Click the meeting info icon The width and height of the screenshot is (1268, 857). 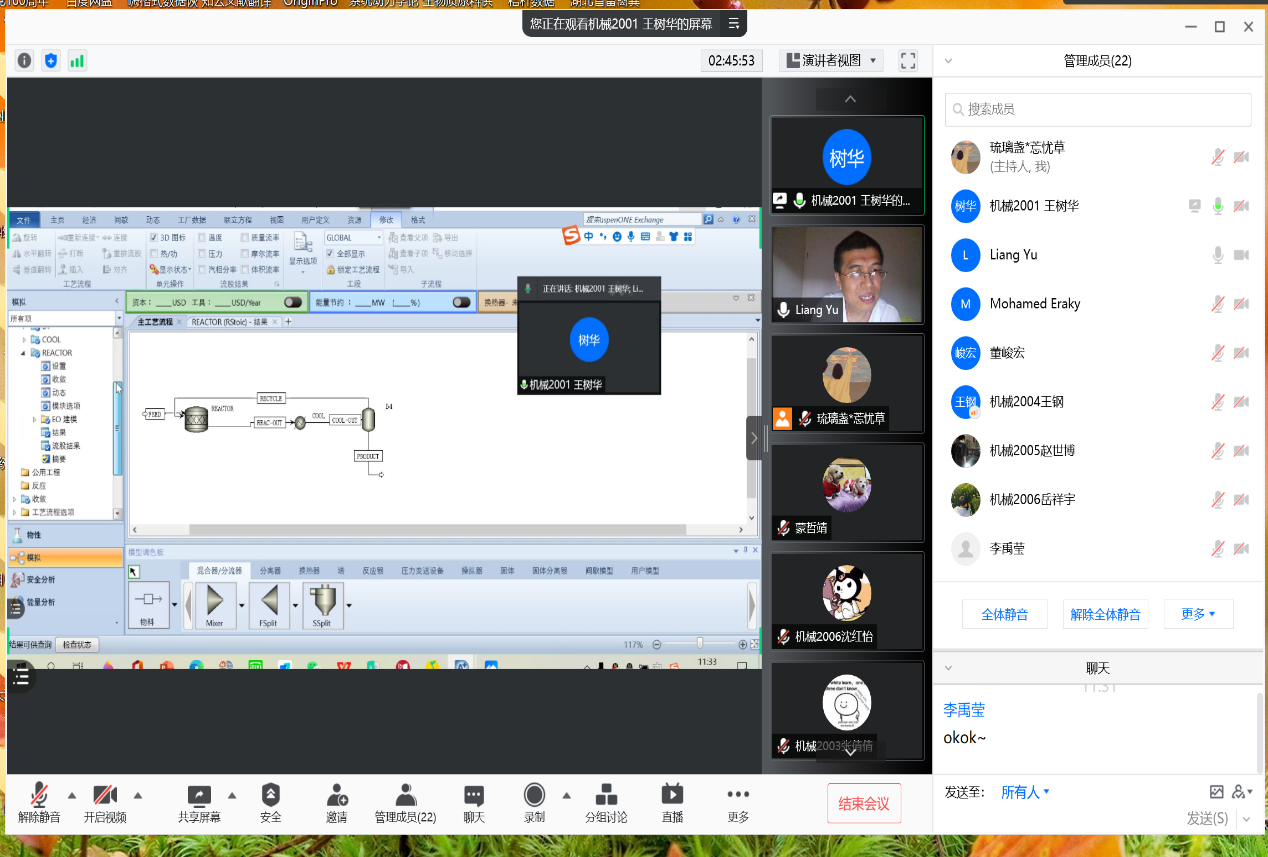(24, 60)
